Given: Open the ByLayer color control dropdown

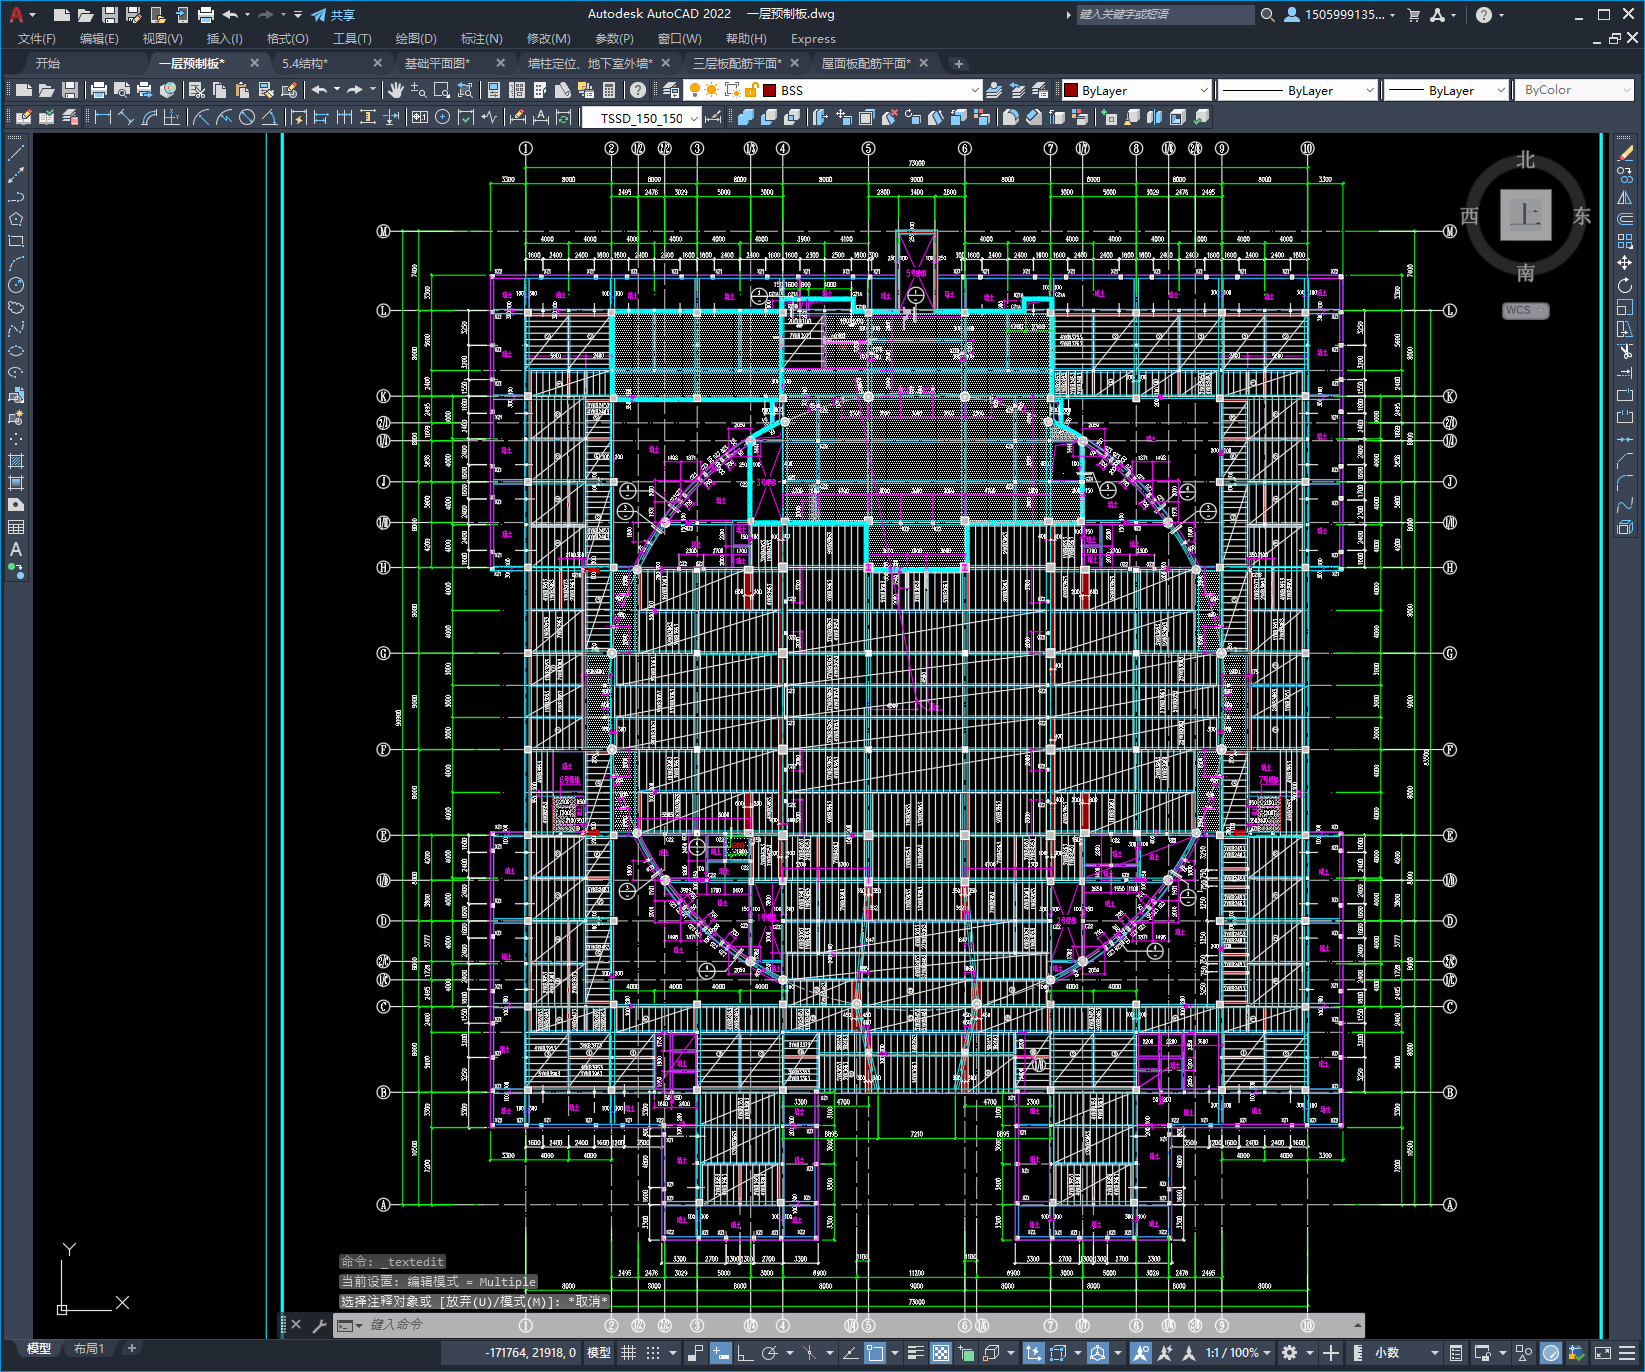Looking at the screenshot, I should 1136,90.
